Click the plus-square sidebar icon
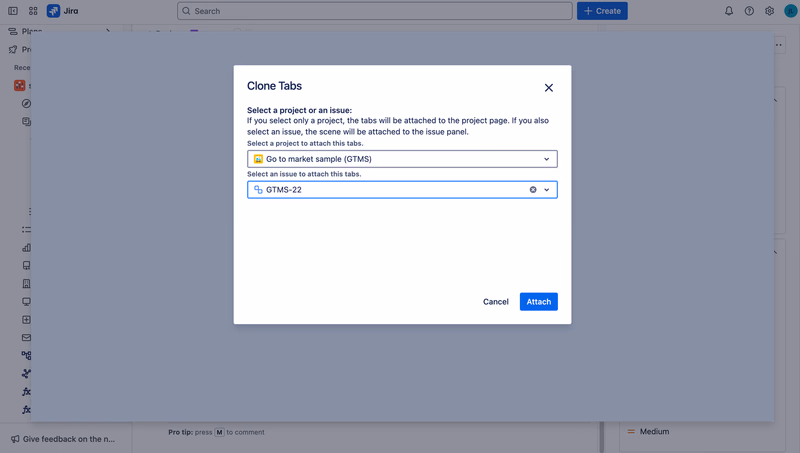 pos(27,319)
